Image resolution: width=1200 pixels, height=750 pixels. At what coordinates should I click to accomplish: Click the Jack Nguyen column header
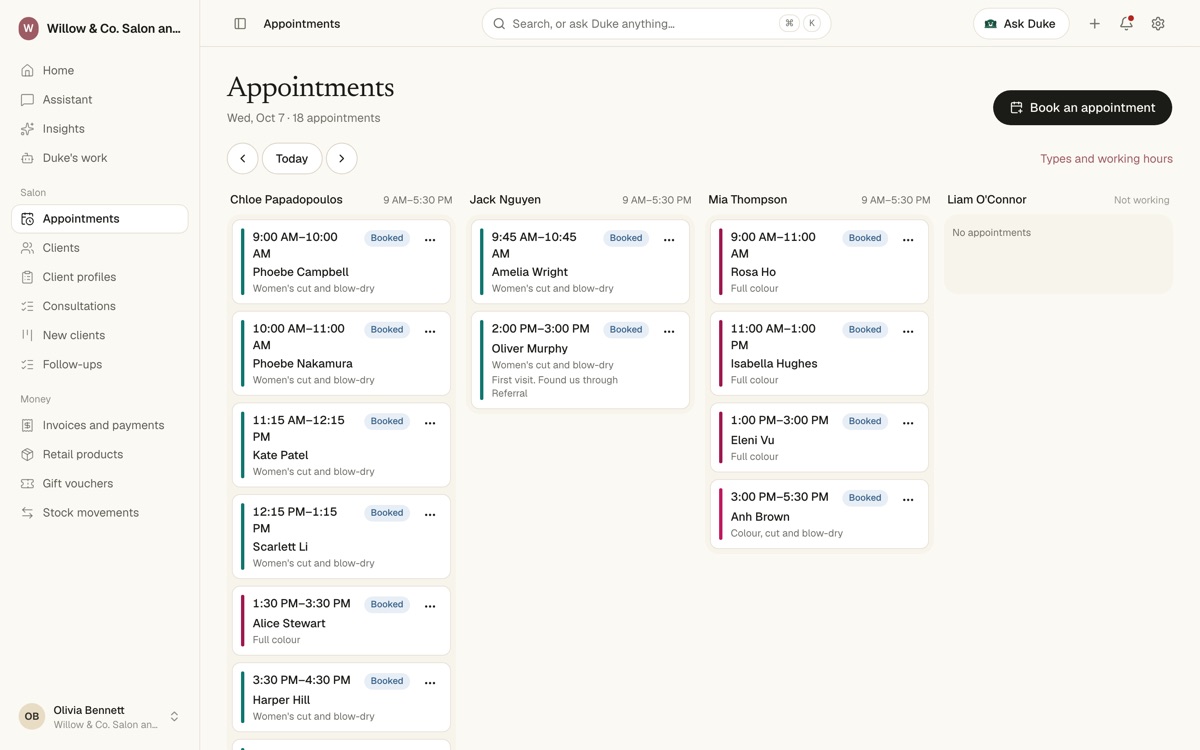[x=505, y=200]
